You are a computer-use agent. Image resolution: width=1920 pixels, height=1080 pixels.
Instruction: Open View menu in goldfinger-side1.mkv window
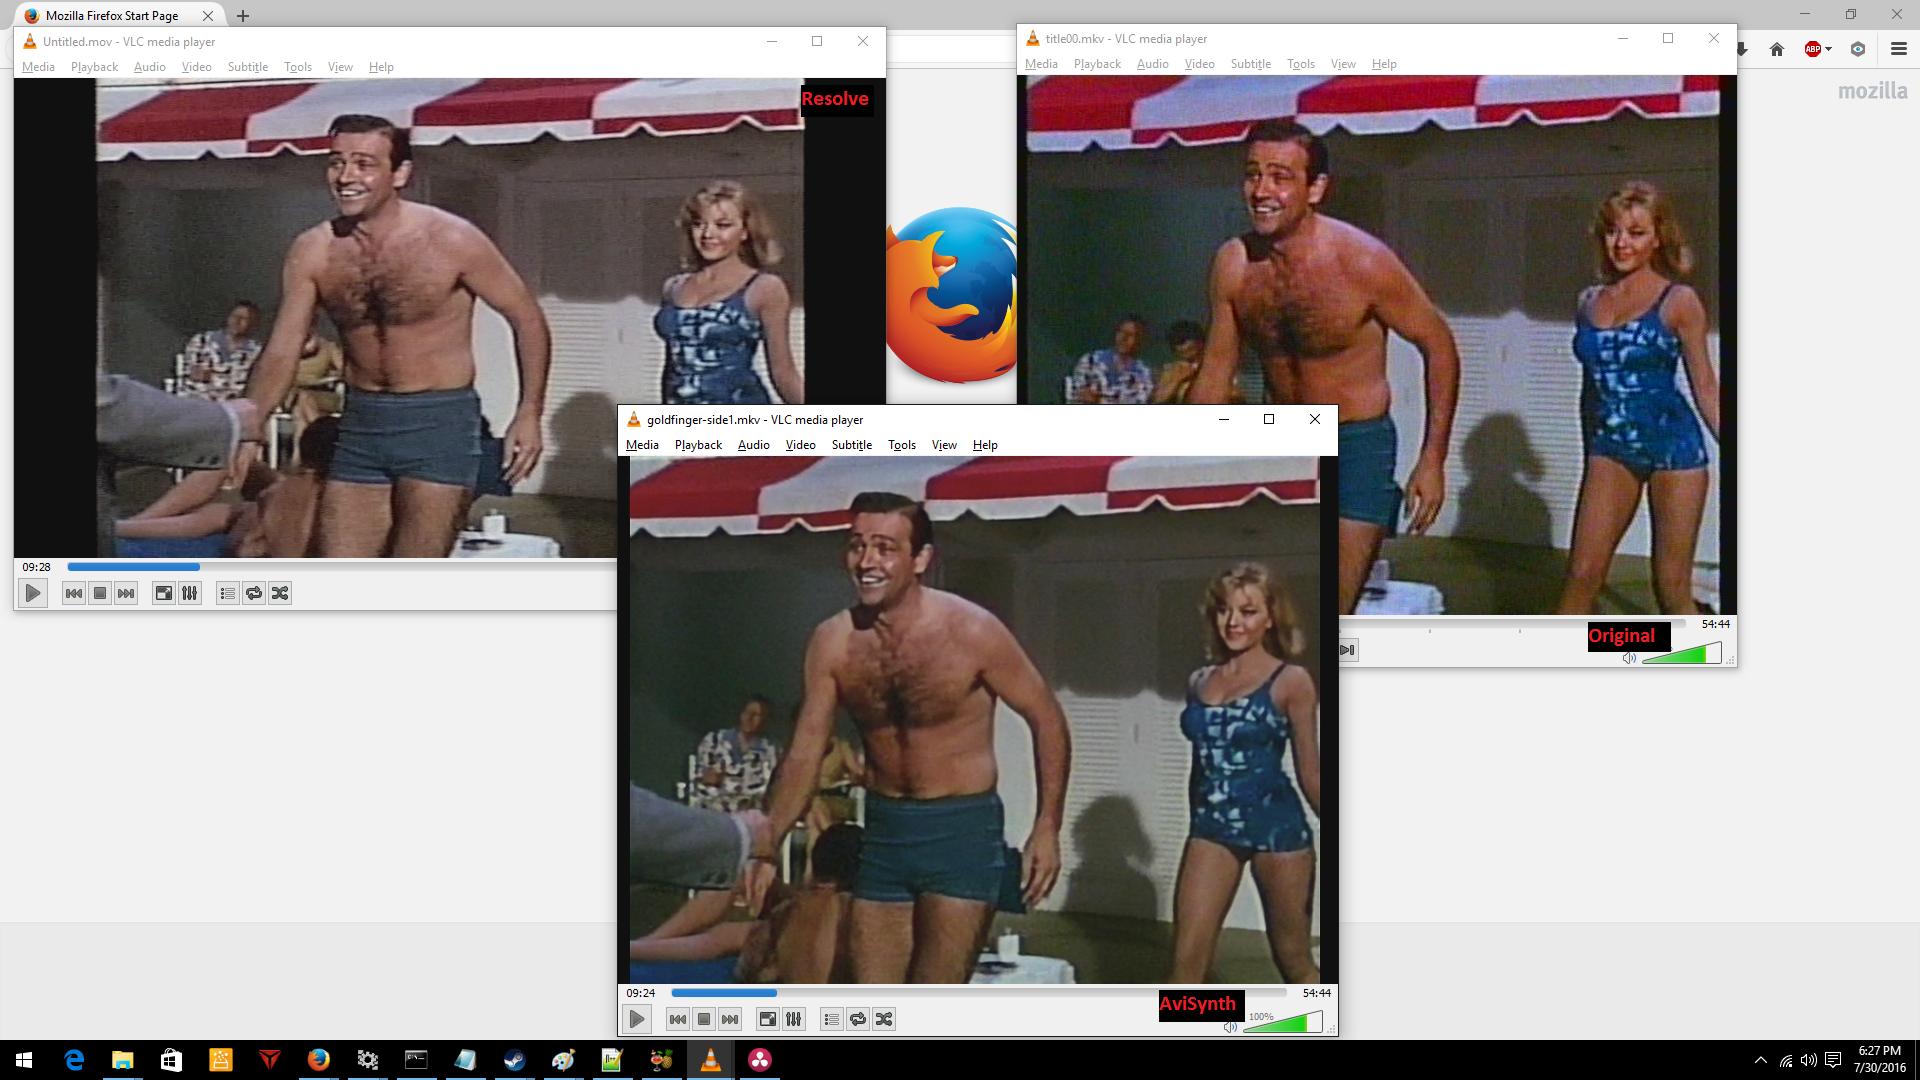click(x=944, y=445)
